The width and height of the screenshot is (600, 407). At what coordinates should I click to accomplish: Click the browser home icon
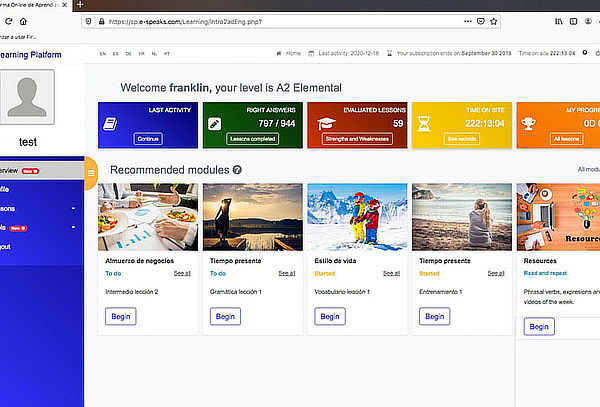[x=22, y=20]
